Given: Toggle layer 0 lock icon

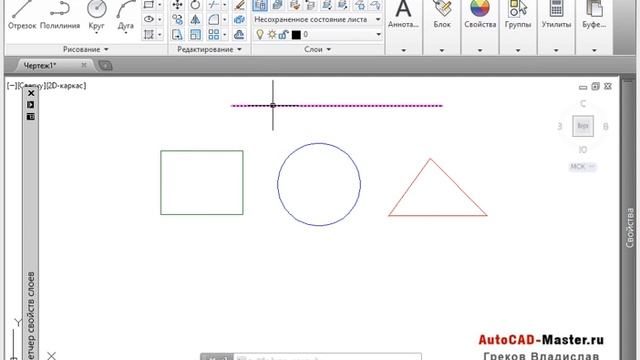Looking at the screenshot, I should pos(283,34).
